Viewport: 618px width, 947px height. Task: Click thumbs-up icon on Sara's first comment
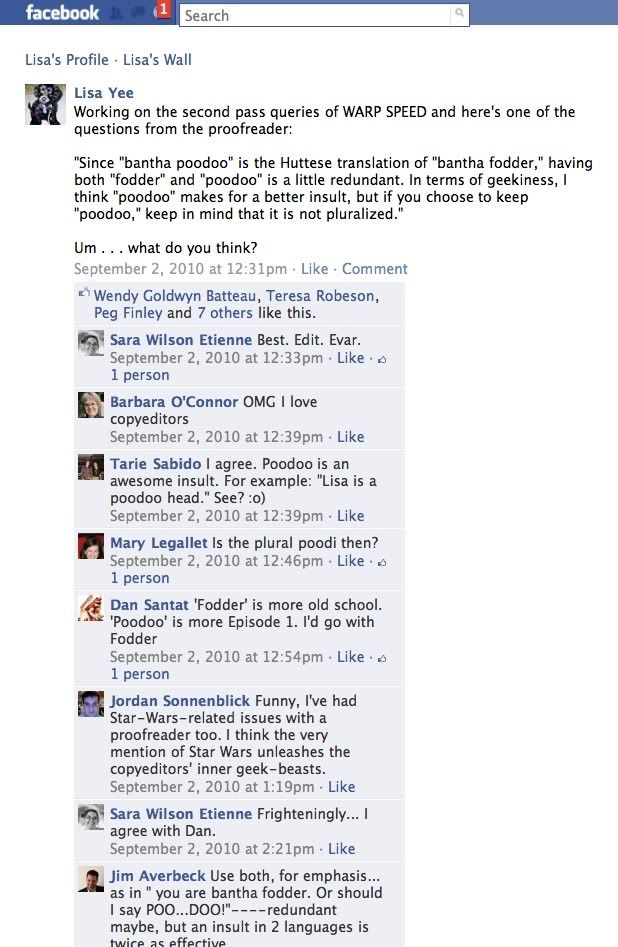tap(382, 359)
